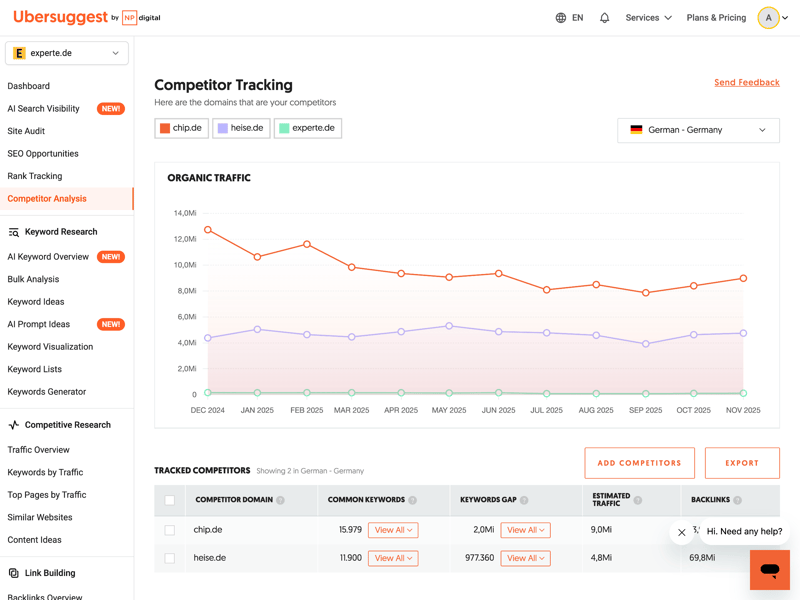Viewport: 800px width, 600px height.
Task: Open the chat widget button
Action: [769, 570]
